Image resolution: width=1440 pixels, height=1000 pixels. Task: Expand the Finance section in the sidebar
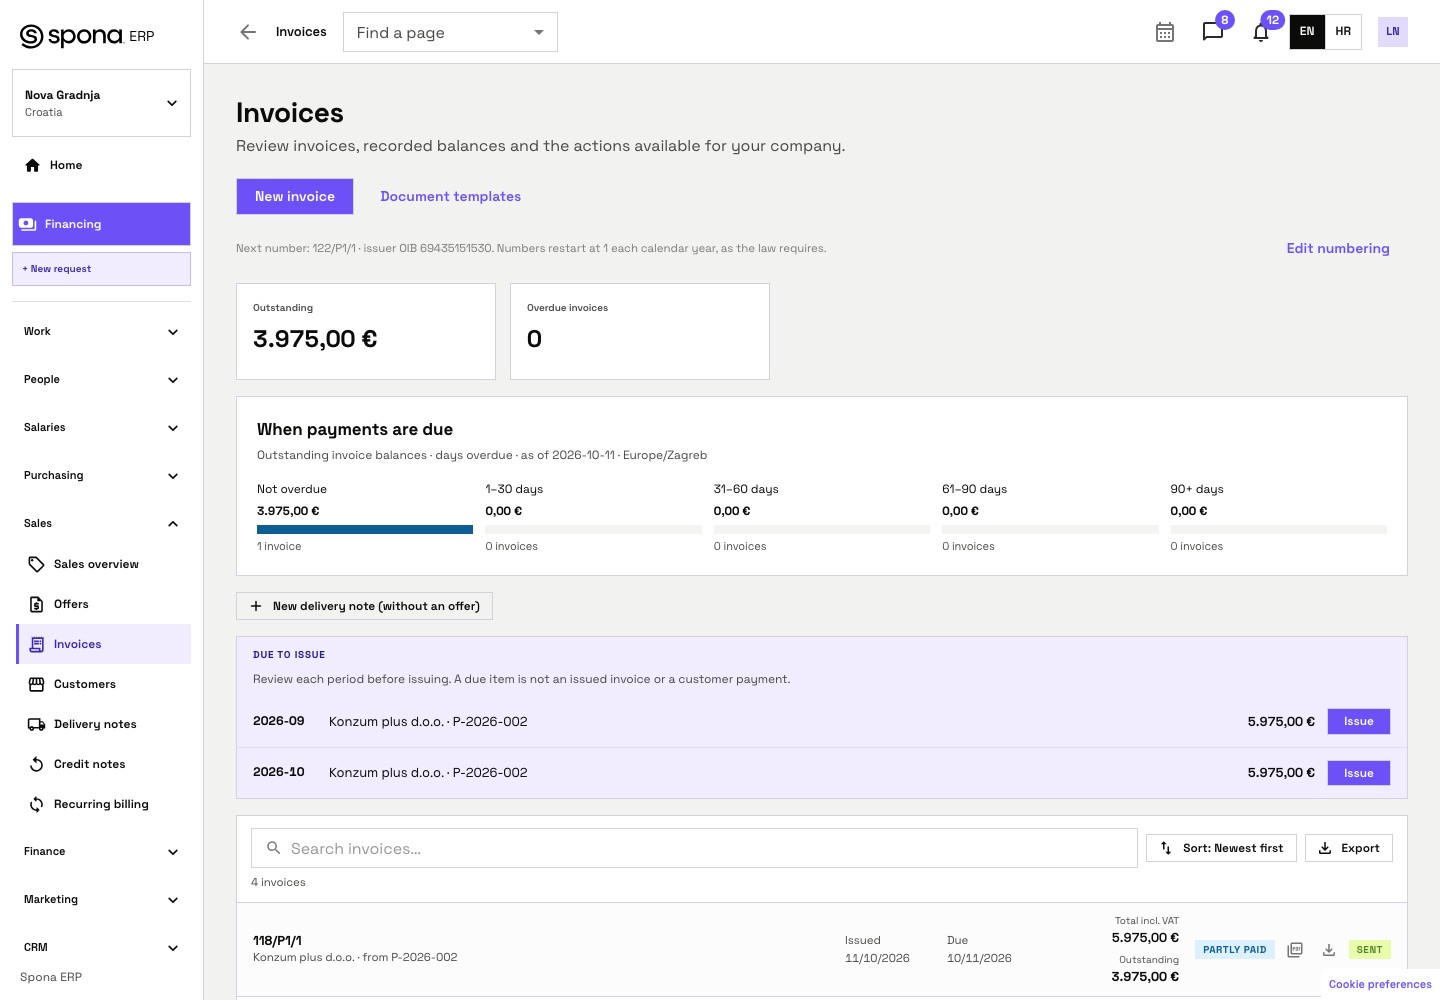pos(101,851)
